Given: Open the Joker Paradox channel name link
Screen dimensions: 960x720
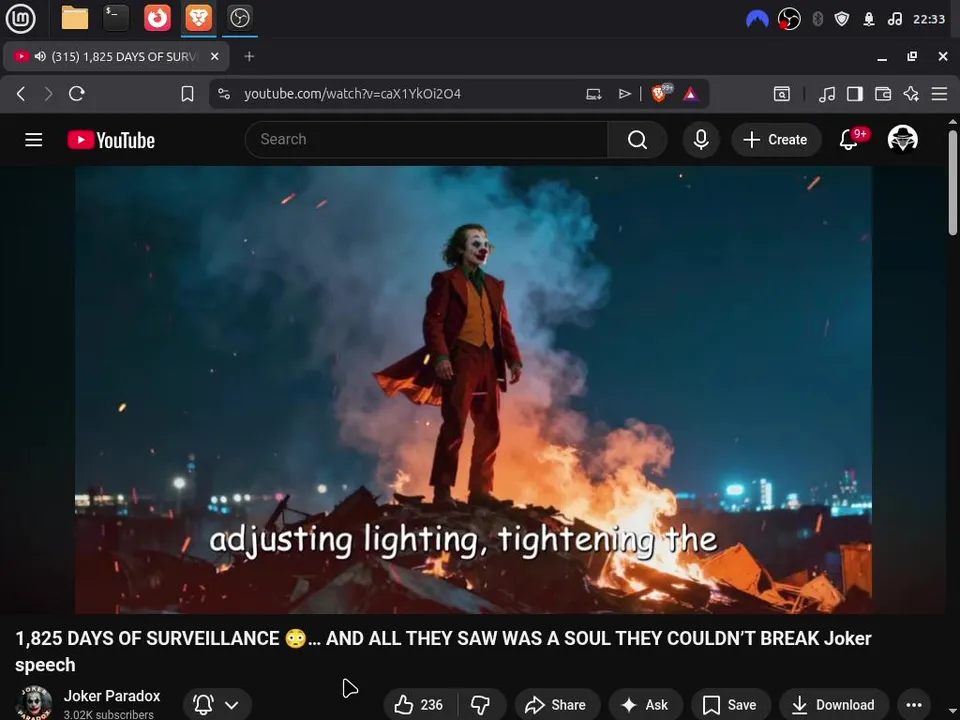Looking at the screenshot, I should click(x=112, y=696).
